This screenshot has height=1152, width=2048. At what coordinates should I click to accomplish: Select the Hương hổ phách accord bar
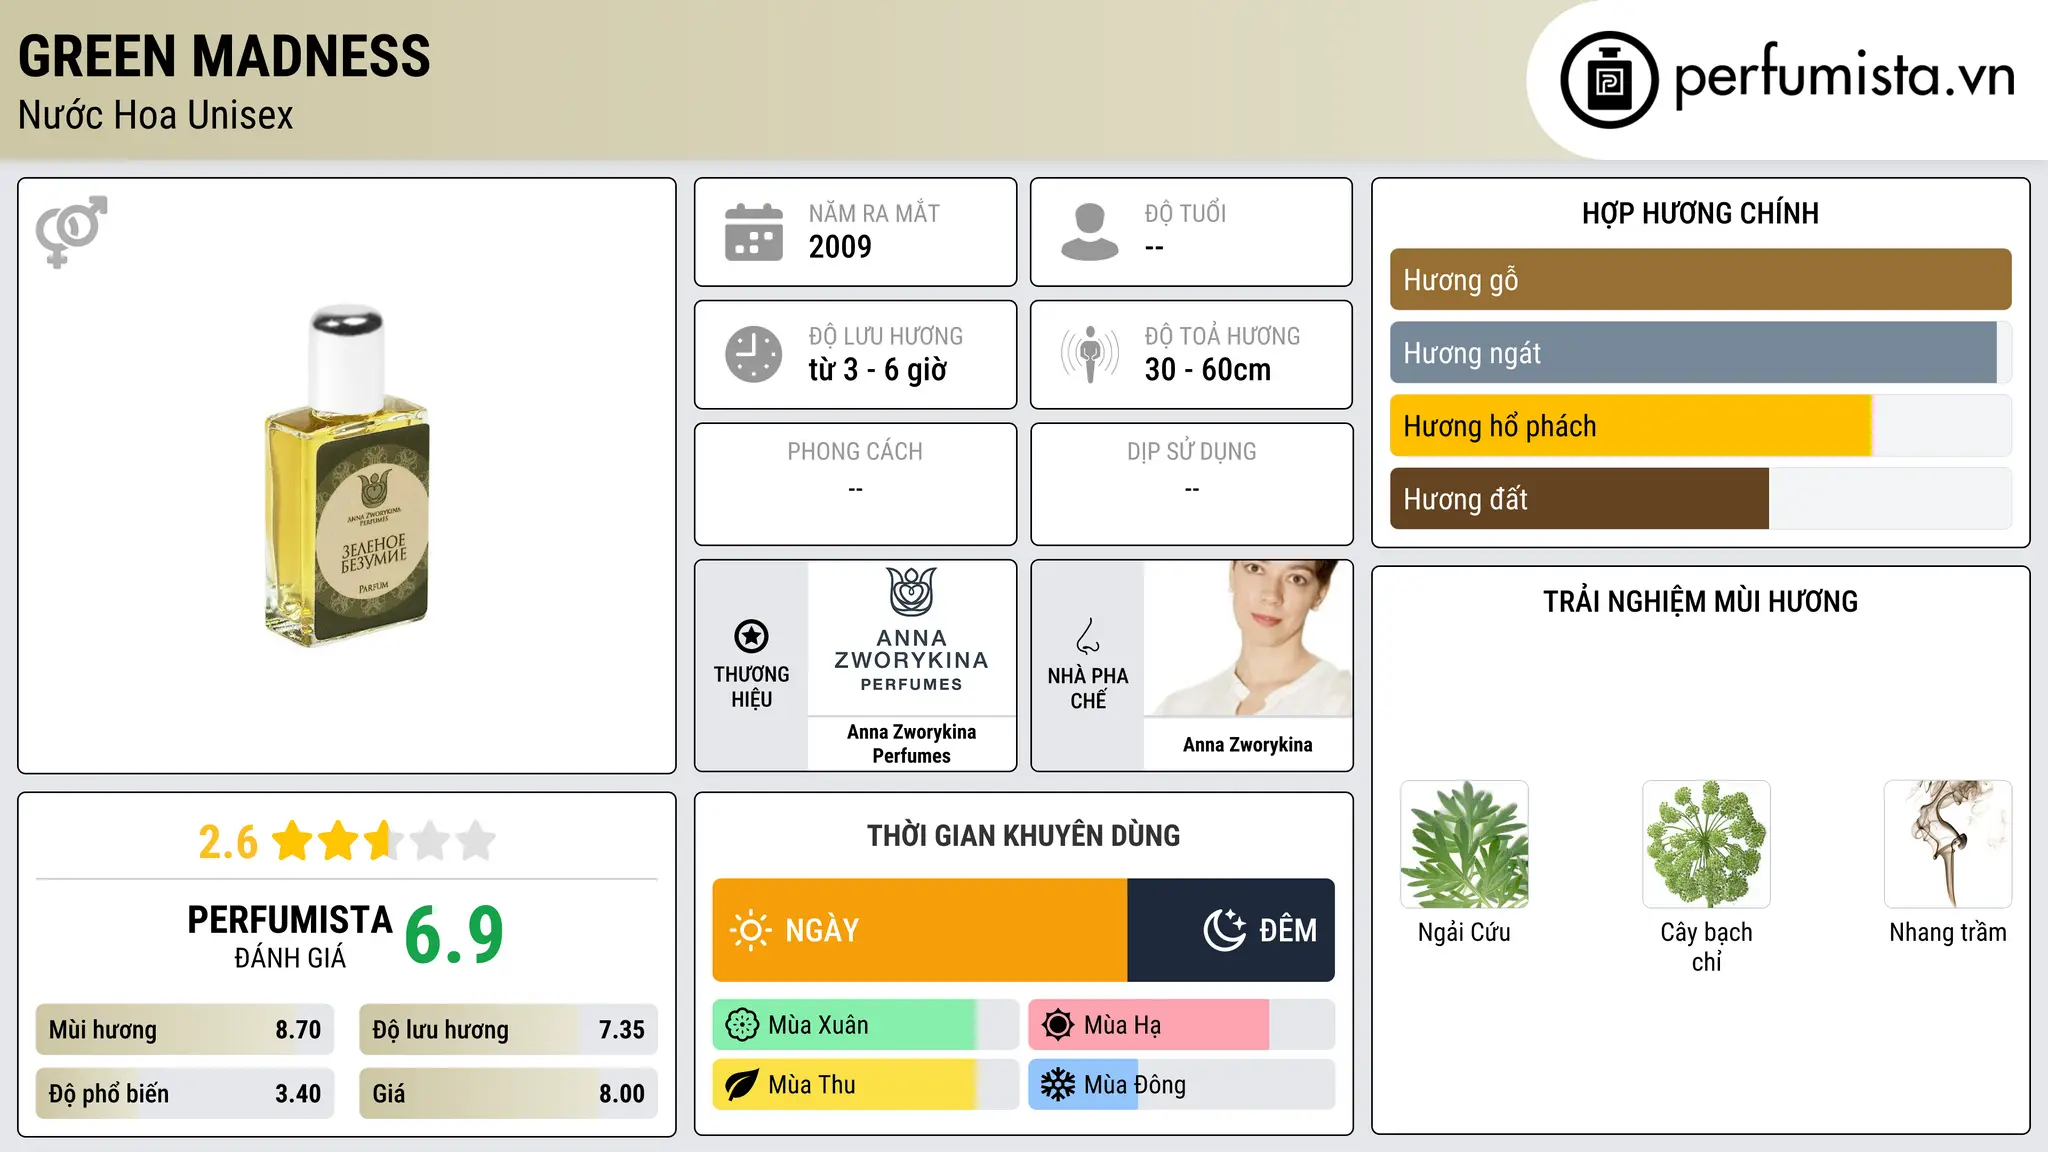coord(1700,426)
